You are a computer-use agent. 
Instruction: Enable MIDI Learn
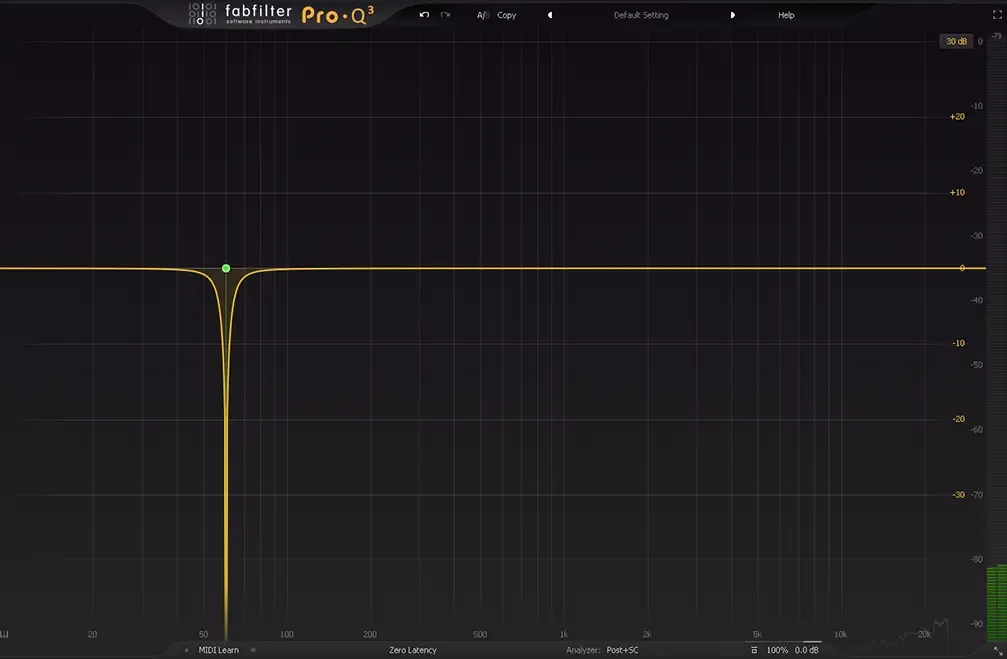(x=218, y=650)
